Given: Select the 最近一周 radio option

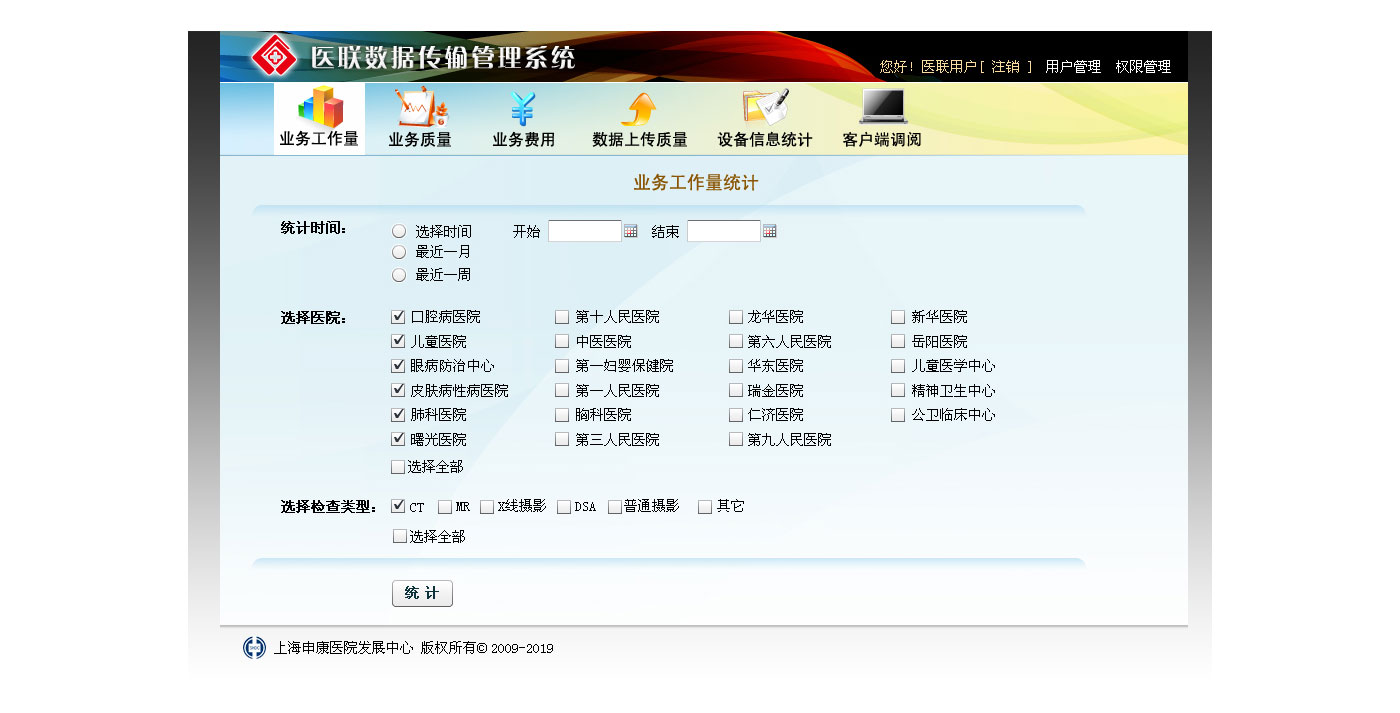Looking at the screenshot, I should [399, 275].
